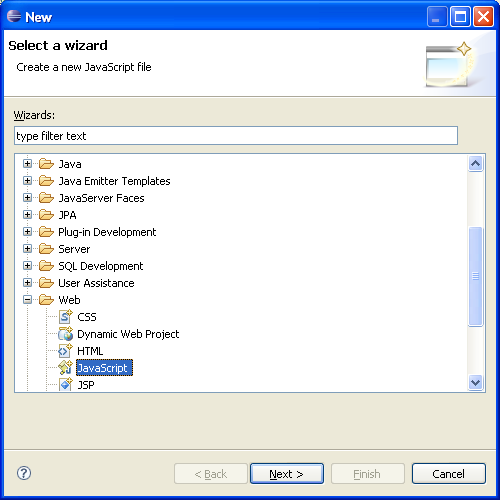Focus the type filter text field

236,136
